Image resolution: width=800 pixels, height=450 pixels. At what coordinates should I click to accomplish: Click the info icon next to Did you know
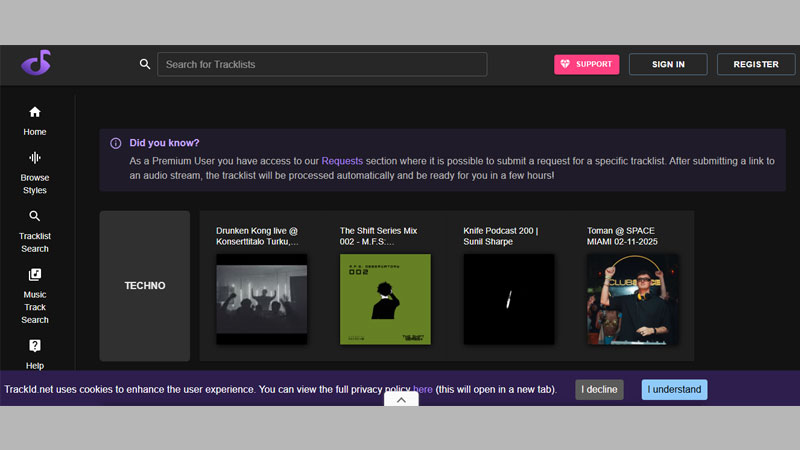[116, 143]
